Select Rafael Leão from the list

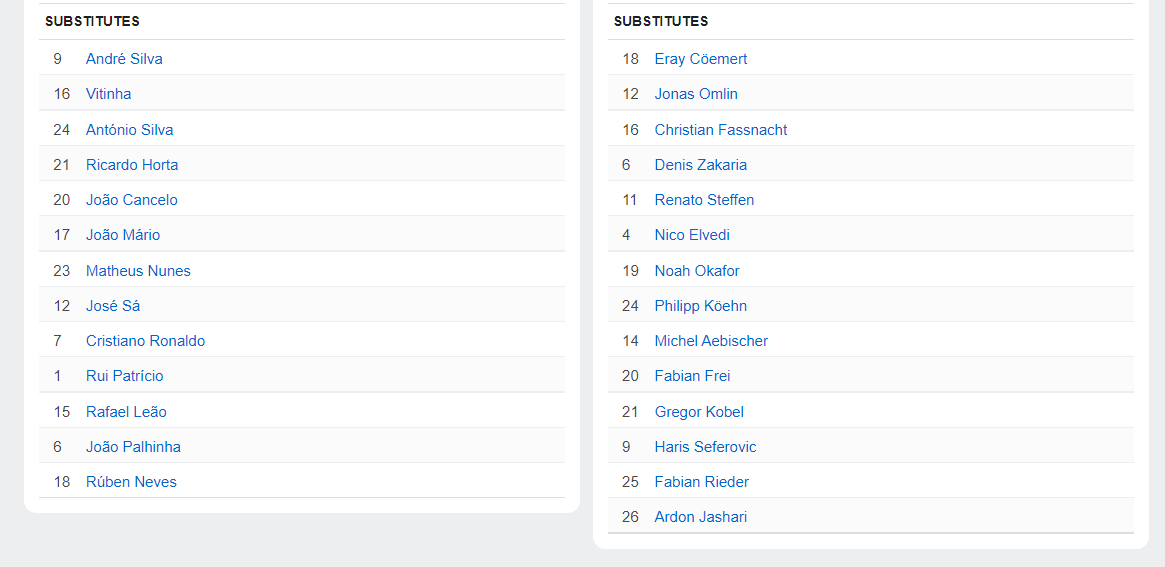click(x=126, y=412)
